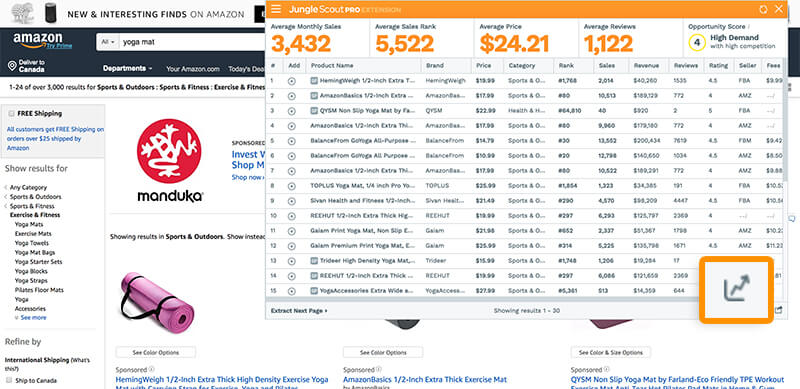
Task: Click icon before REEHUT name in row 14
Action: [314, 276]
